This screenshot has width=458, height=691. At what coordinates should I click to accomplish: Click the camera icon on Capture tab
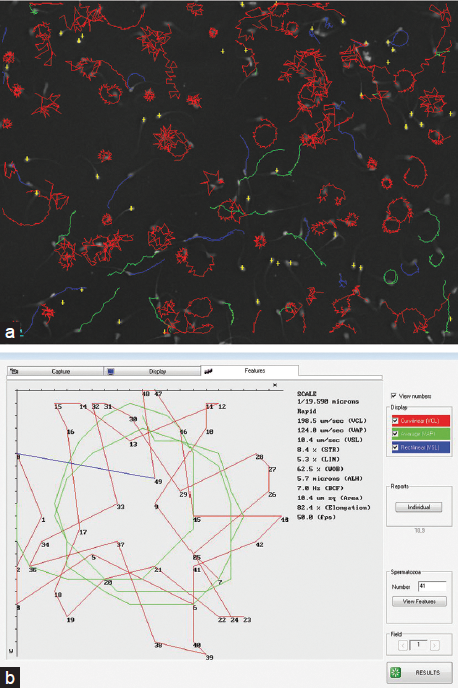click(x=15, y=372)
